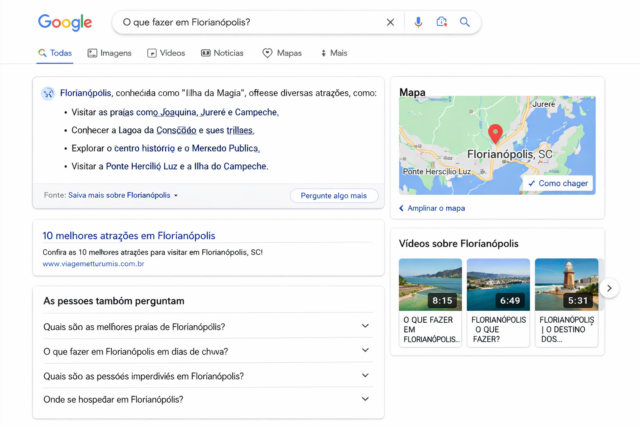Viewport: 640px width, 427px height.
Task: Start voice search with microphone icon
Action: pyautogui.click(x=418, y=22)
